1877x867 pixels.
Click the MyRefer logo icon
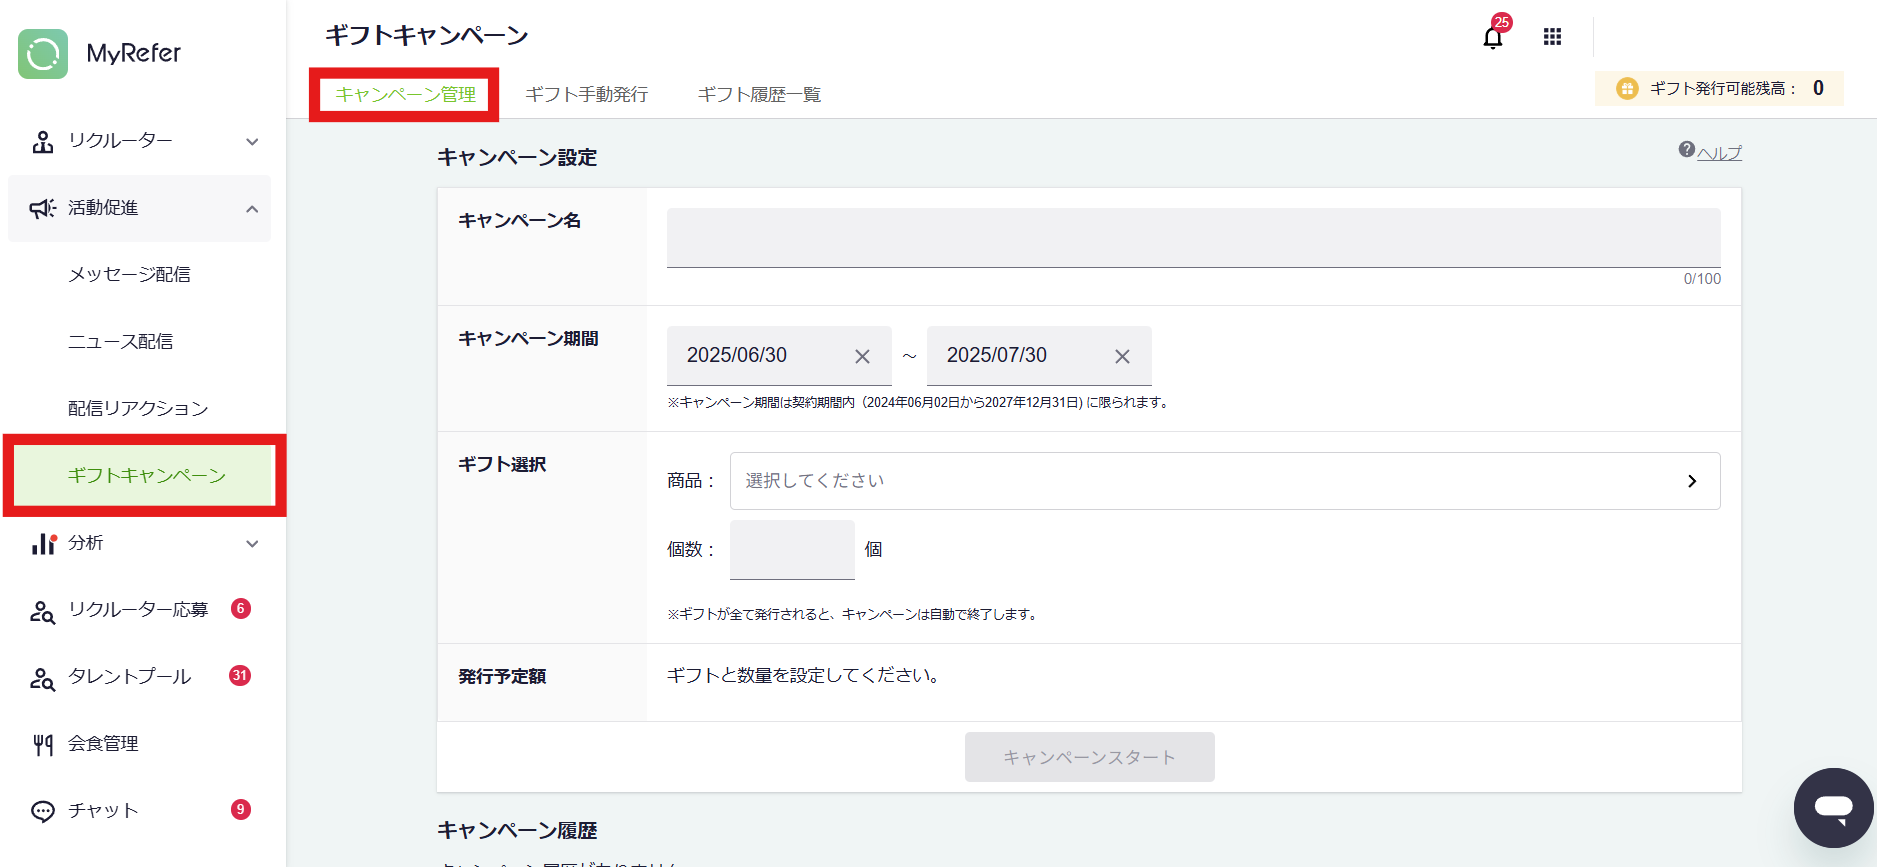coord(43,54)
